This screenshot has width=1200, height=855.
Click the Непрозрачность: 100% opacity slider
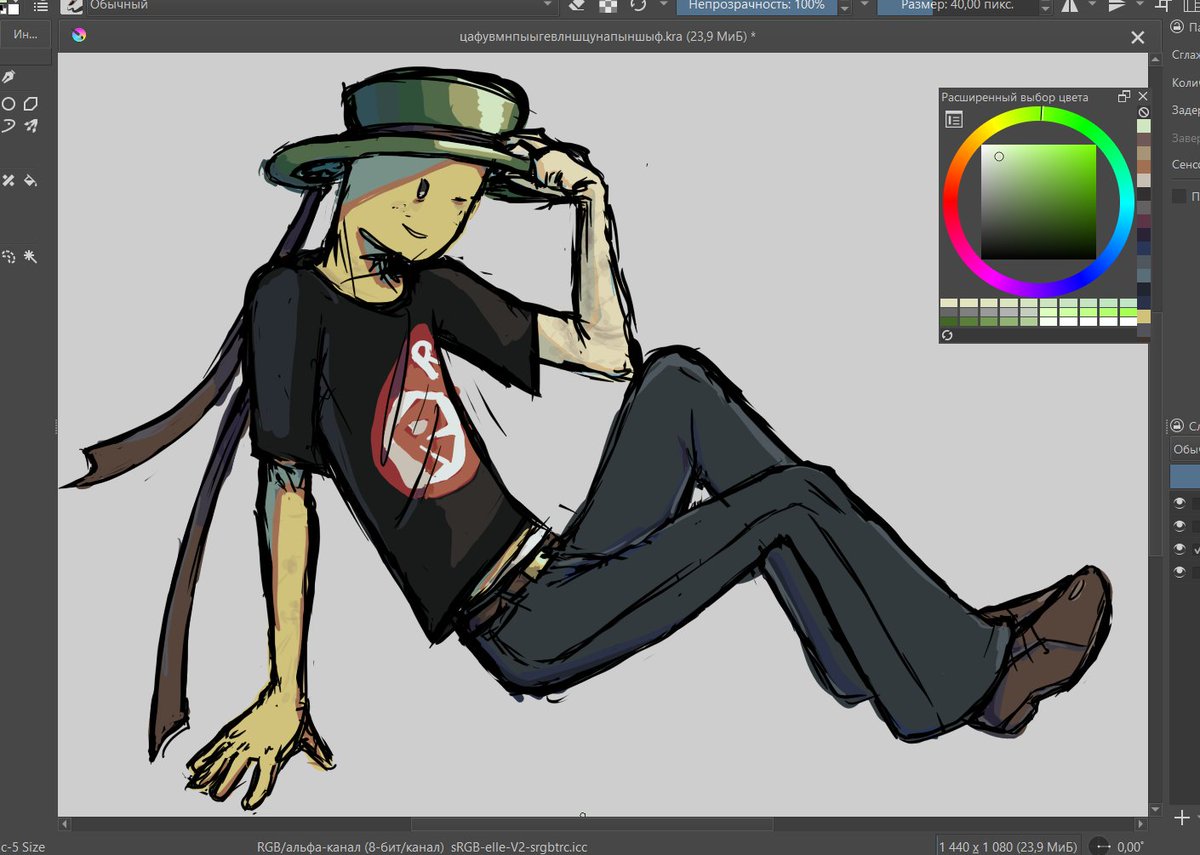click(757, 6)
